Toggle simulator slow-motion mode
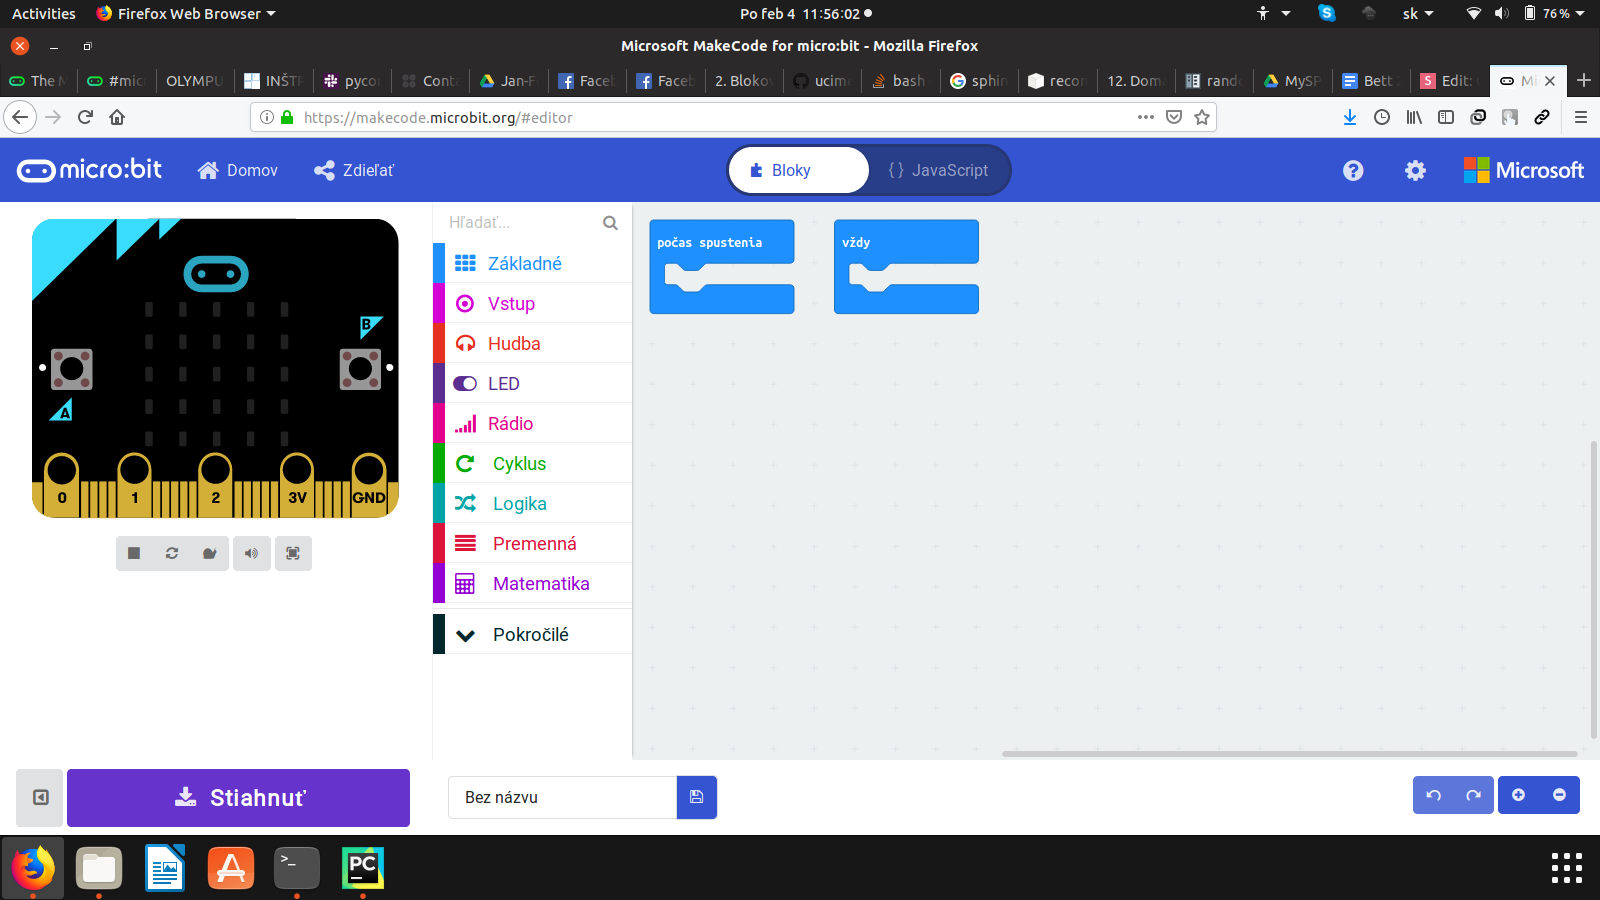Screen dimensions: 1600x900 (210, 553)
